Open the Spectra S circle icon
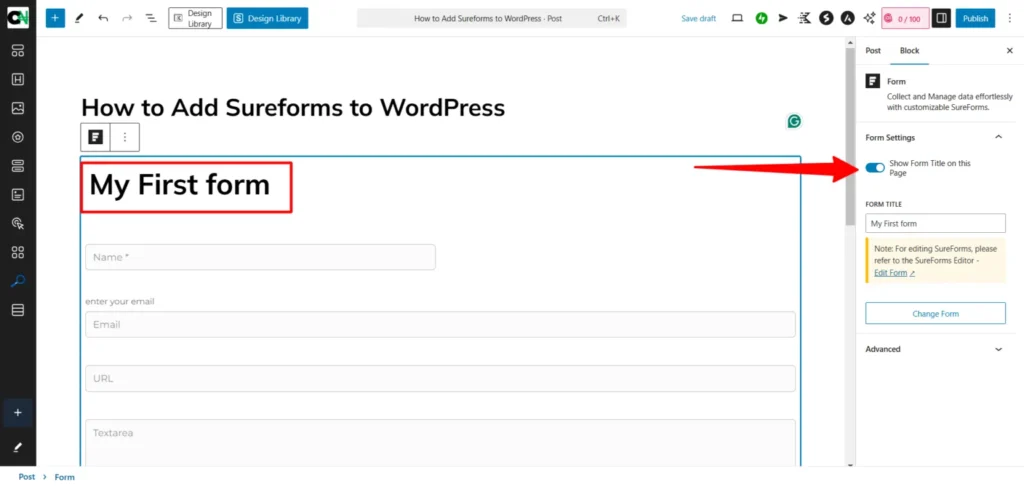The width and height of the screenshot is (1024, 487). (x=826, y=18)
